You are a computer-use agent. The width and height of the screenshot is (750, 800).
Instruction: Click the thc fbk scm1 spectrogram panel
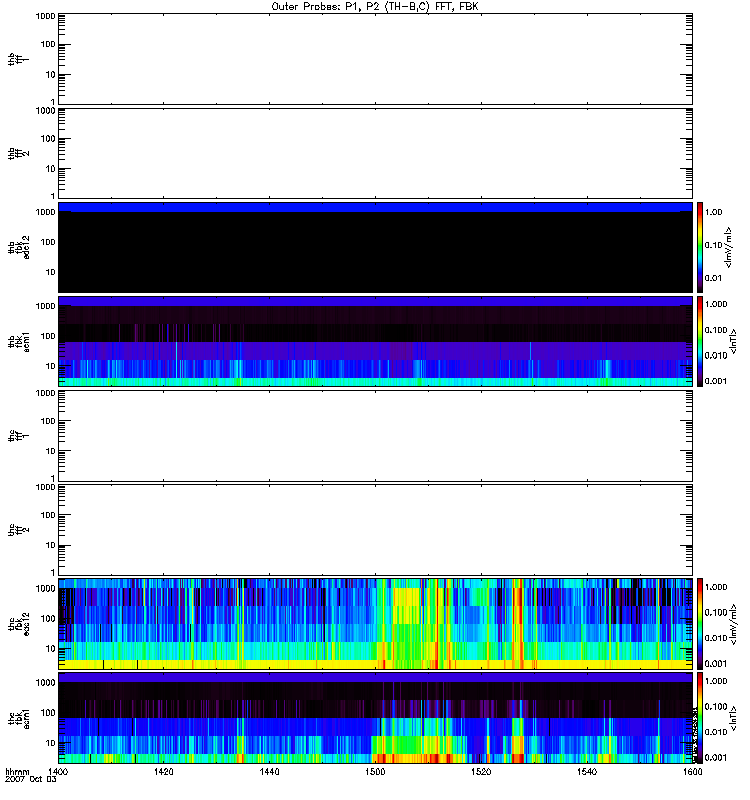pyautogui.click(x=375, y=717)
